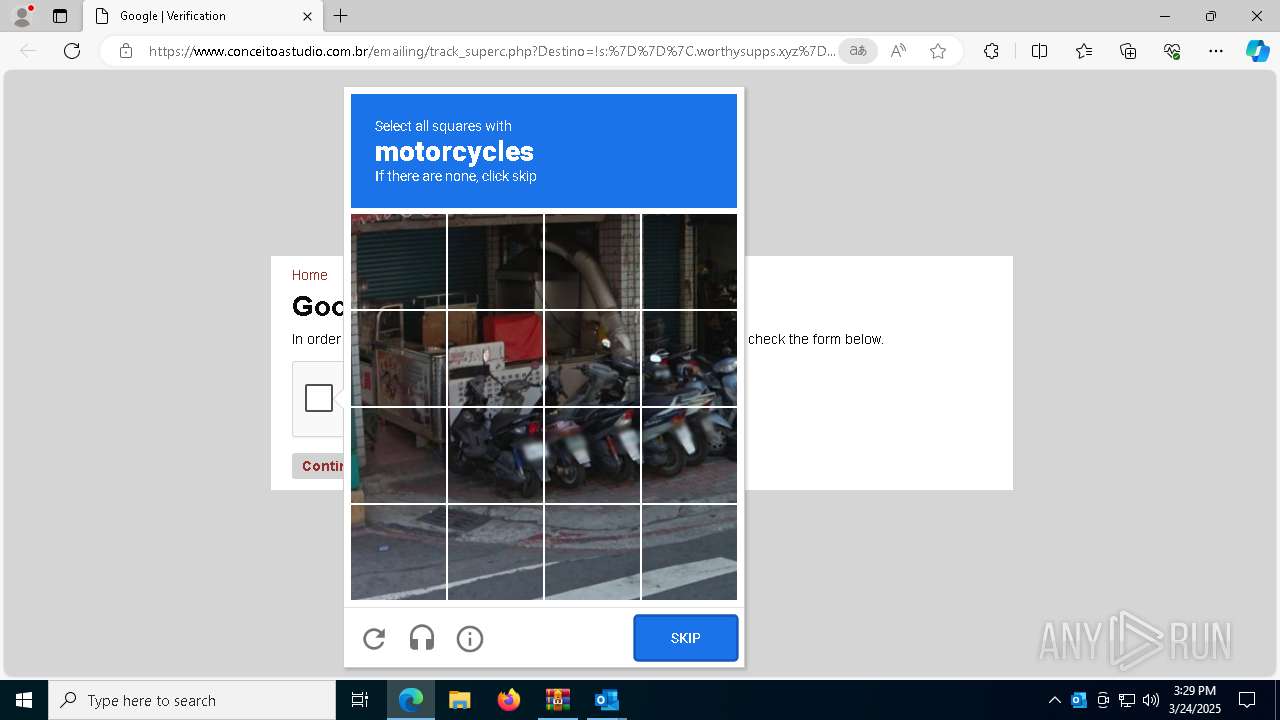Open Copilot sidebar
Image resolution: width=1280 pixels, height=720 pixels.
[1257, 51]
